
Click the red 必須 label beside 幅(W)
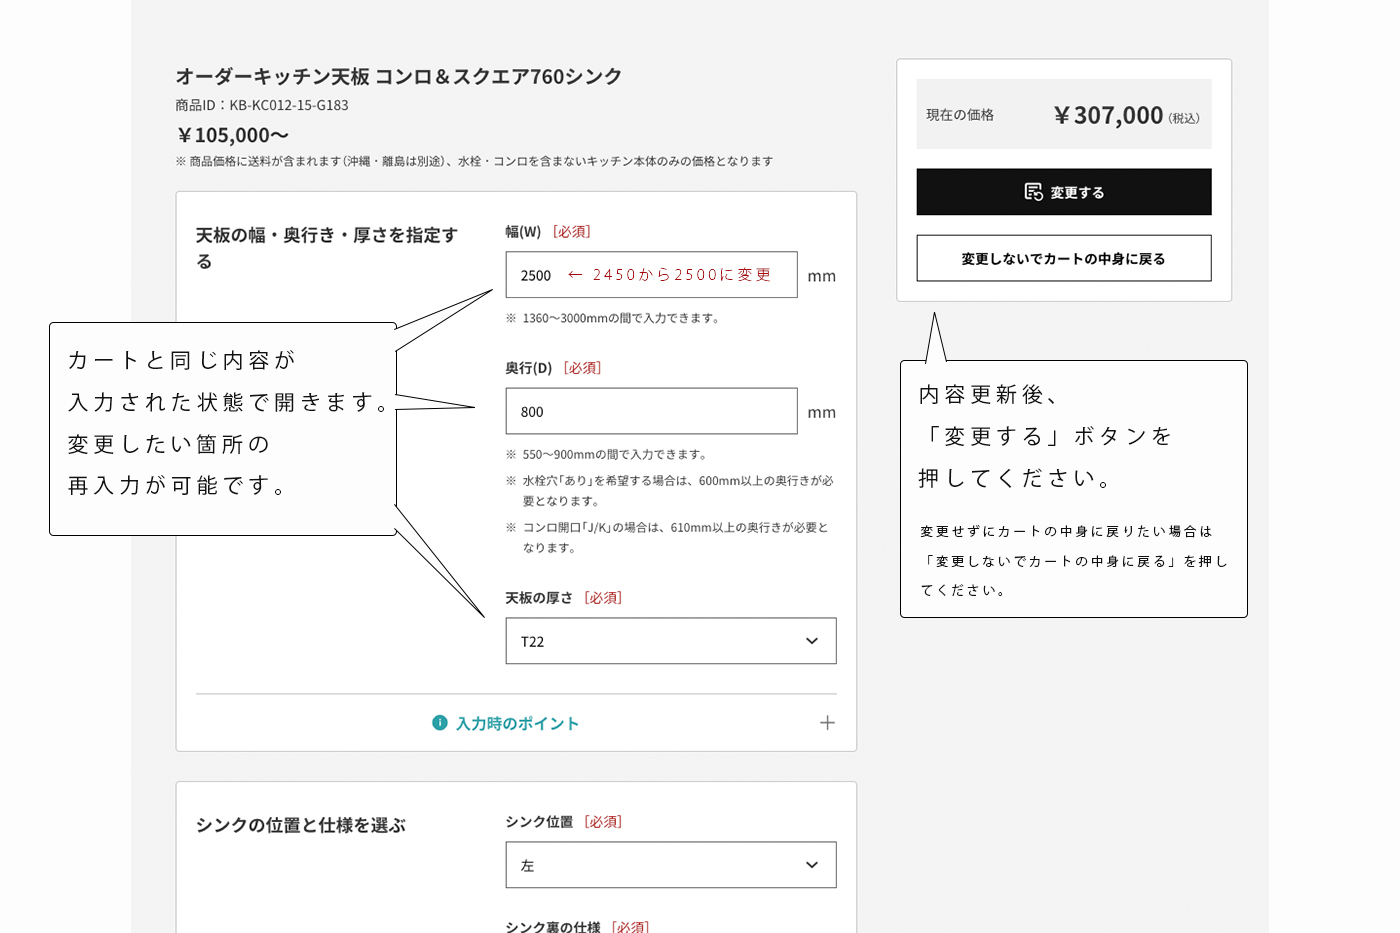(571, 231)
